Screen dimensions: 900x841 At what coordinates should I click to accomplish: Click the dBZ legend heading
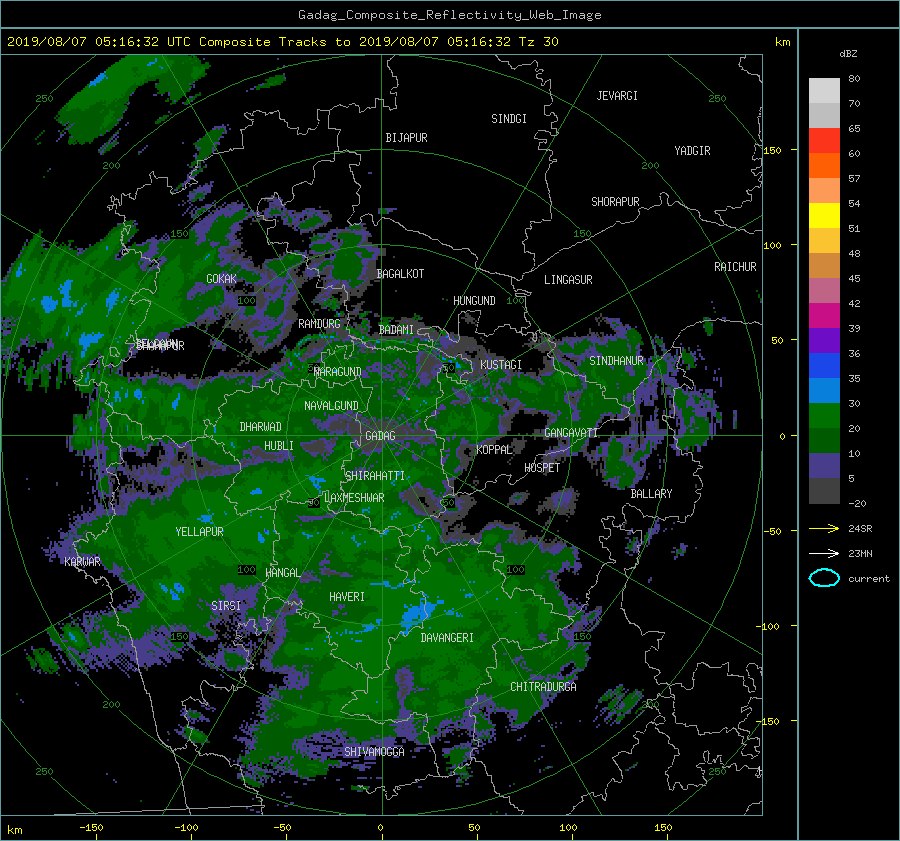coord(848,54)
